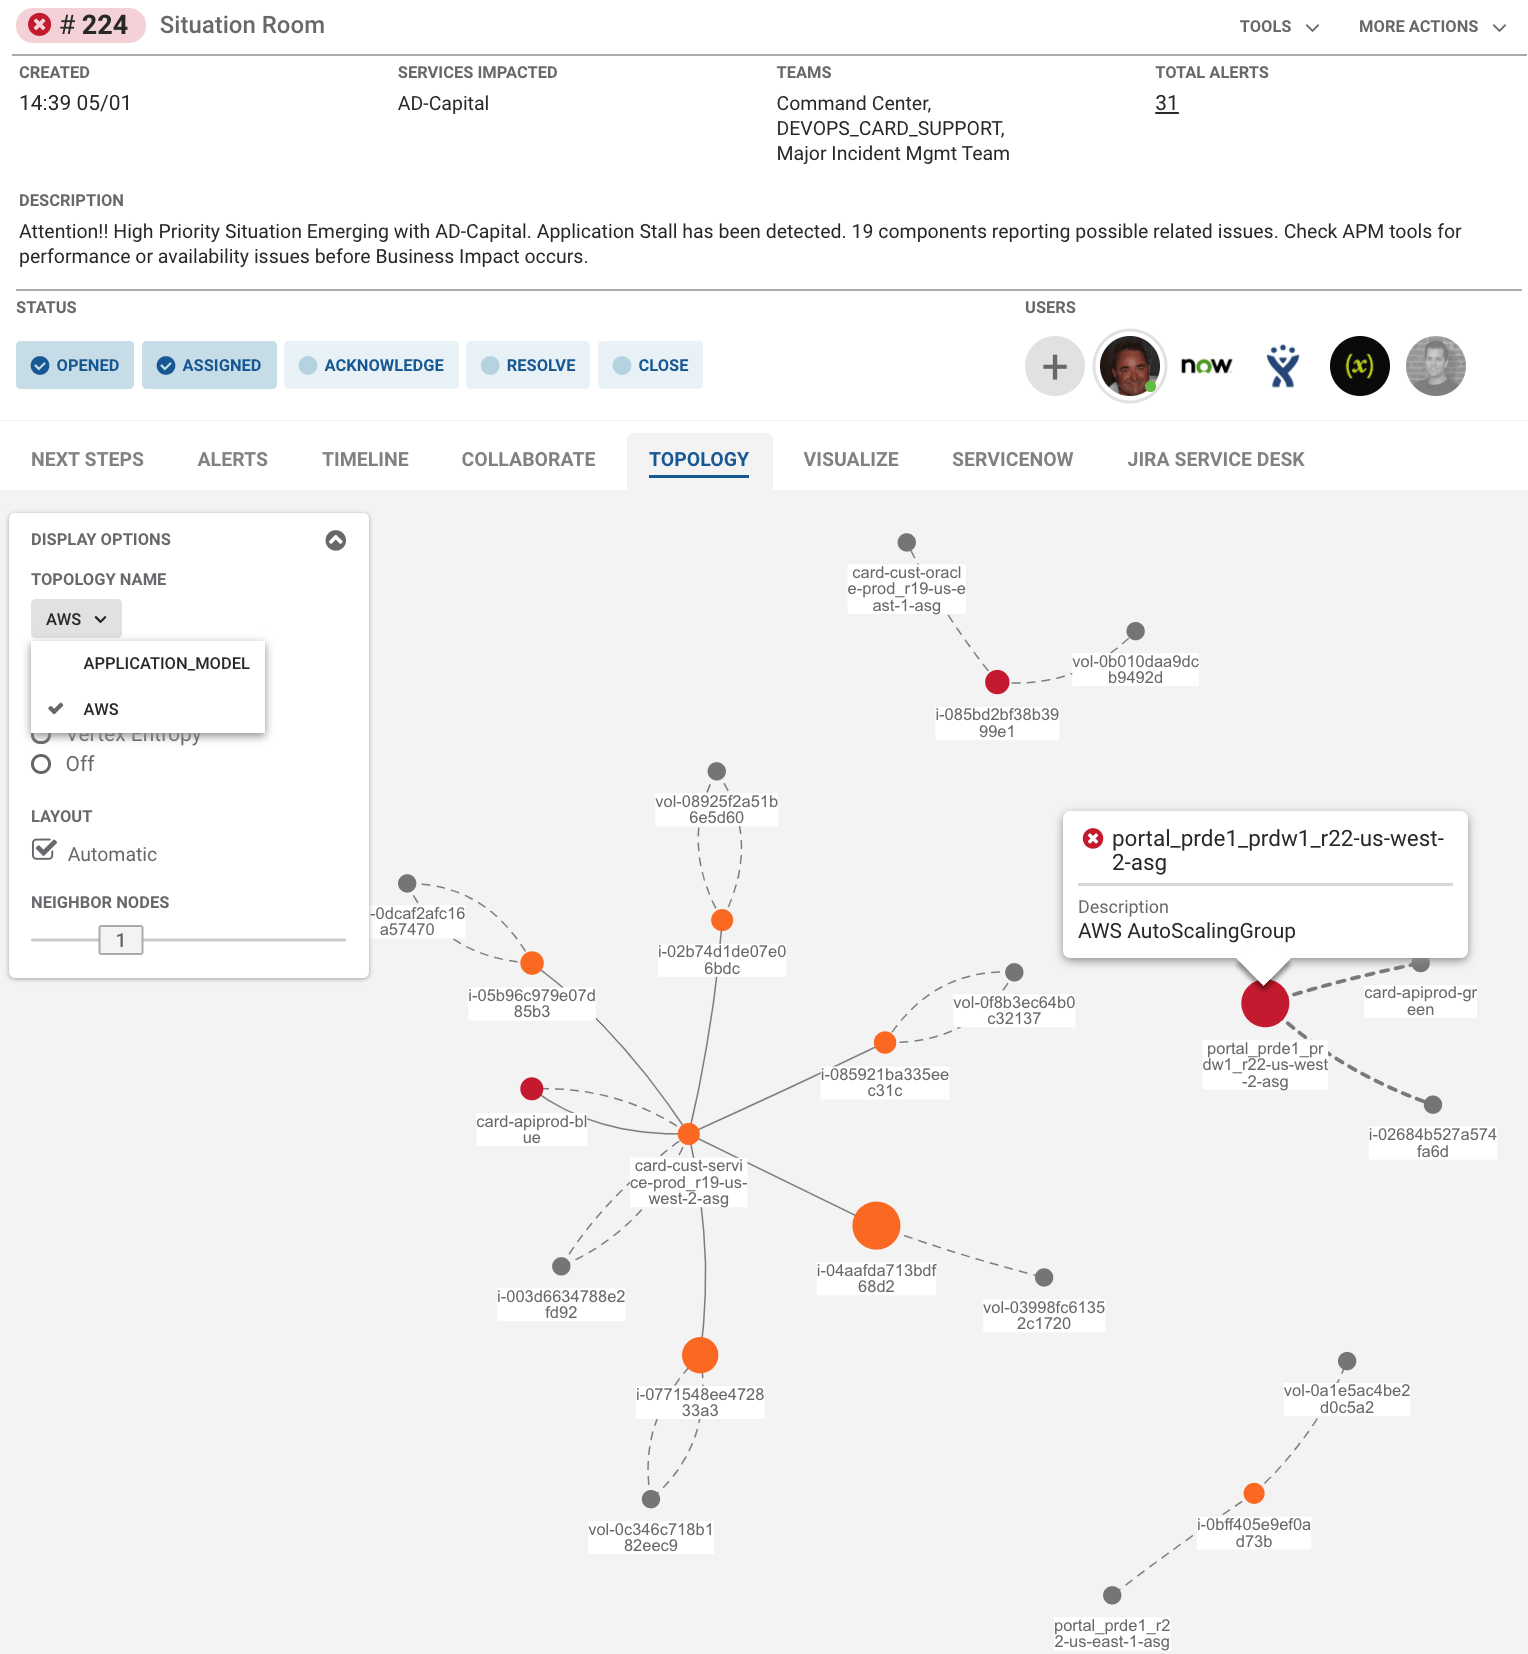1528x1654 pixels.
Task: Choose APPLICATION_MODEL from the topology list
Action: pyautogui.click(x=166, y=663)
